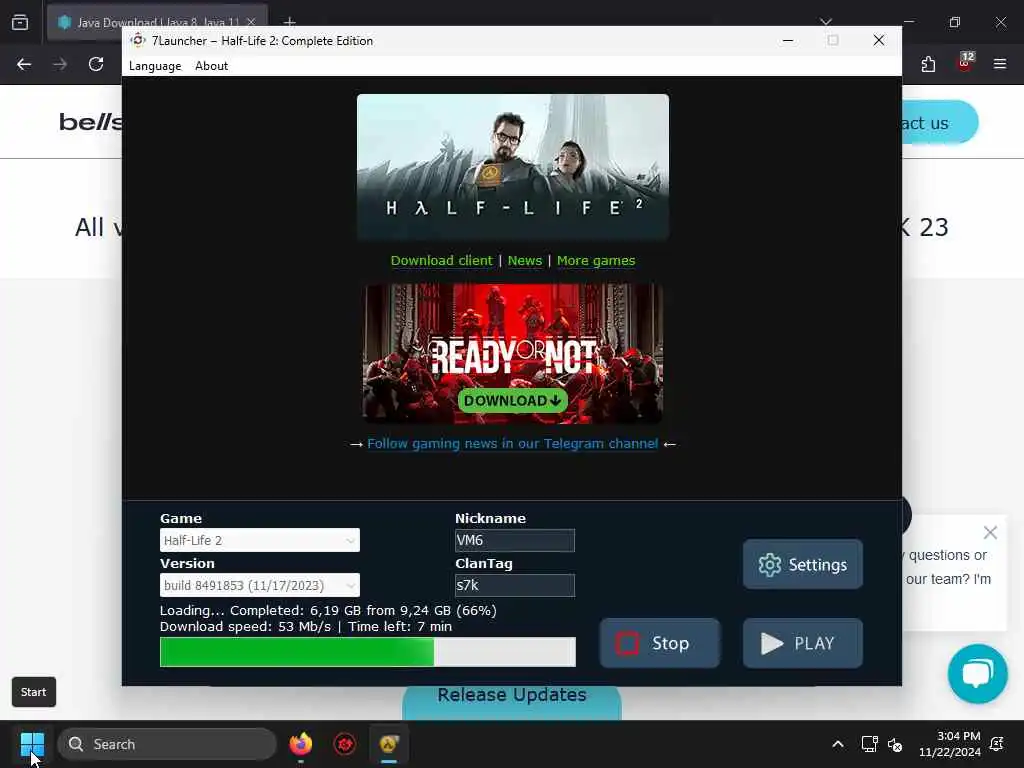Screen dimensions: 1024x768
Task: Close the 7Launcher window
Action: pos(879,40)
